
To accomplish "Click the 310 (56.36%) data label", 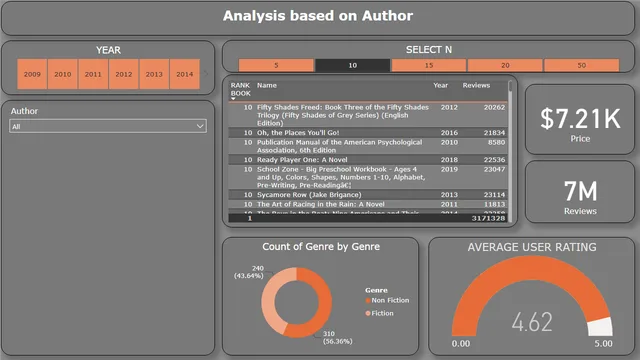I will point(337,337).
